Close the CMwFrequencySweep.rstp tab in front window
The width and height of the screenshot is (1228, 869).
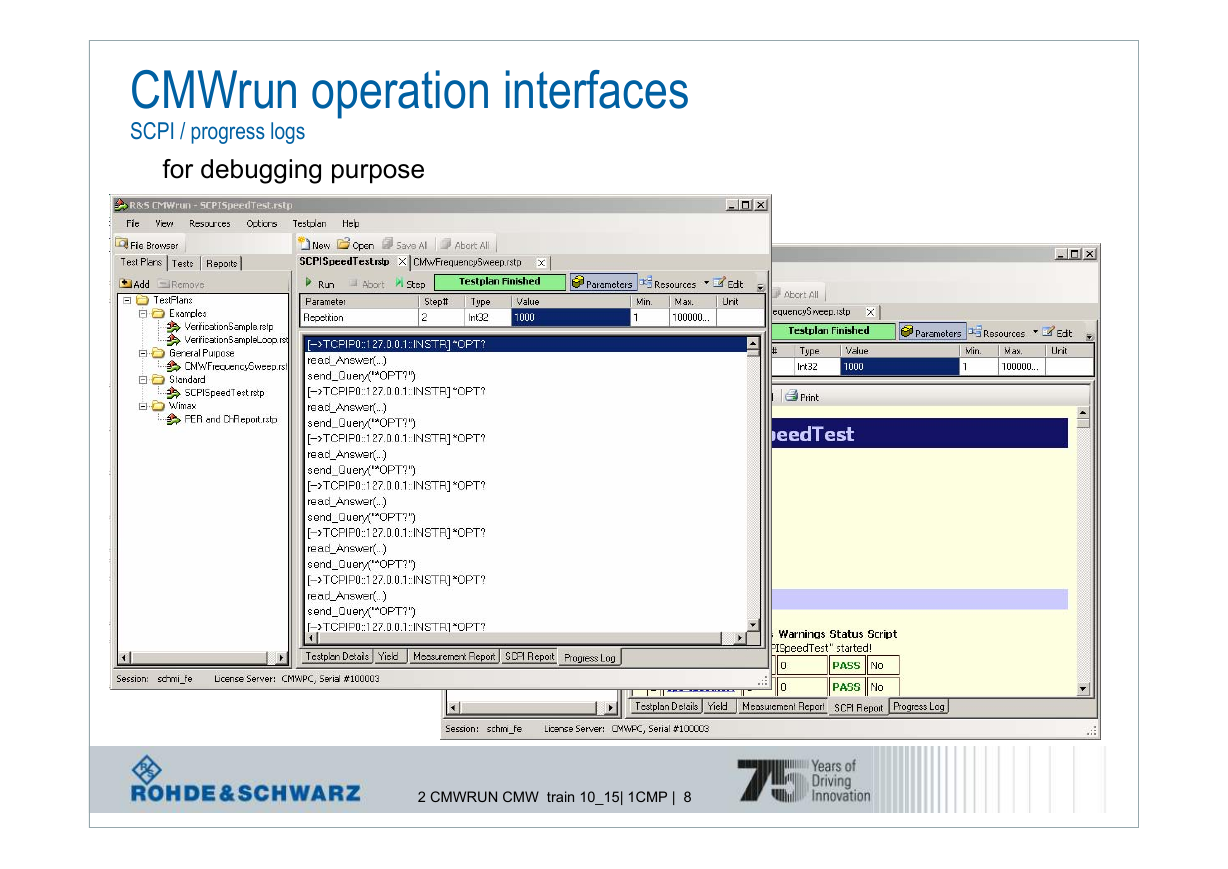click(x=541, y=263)
